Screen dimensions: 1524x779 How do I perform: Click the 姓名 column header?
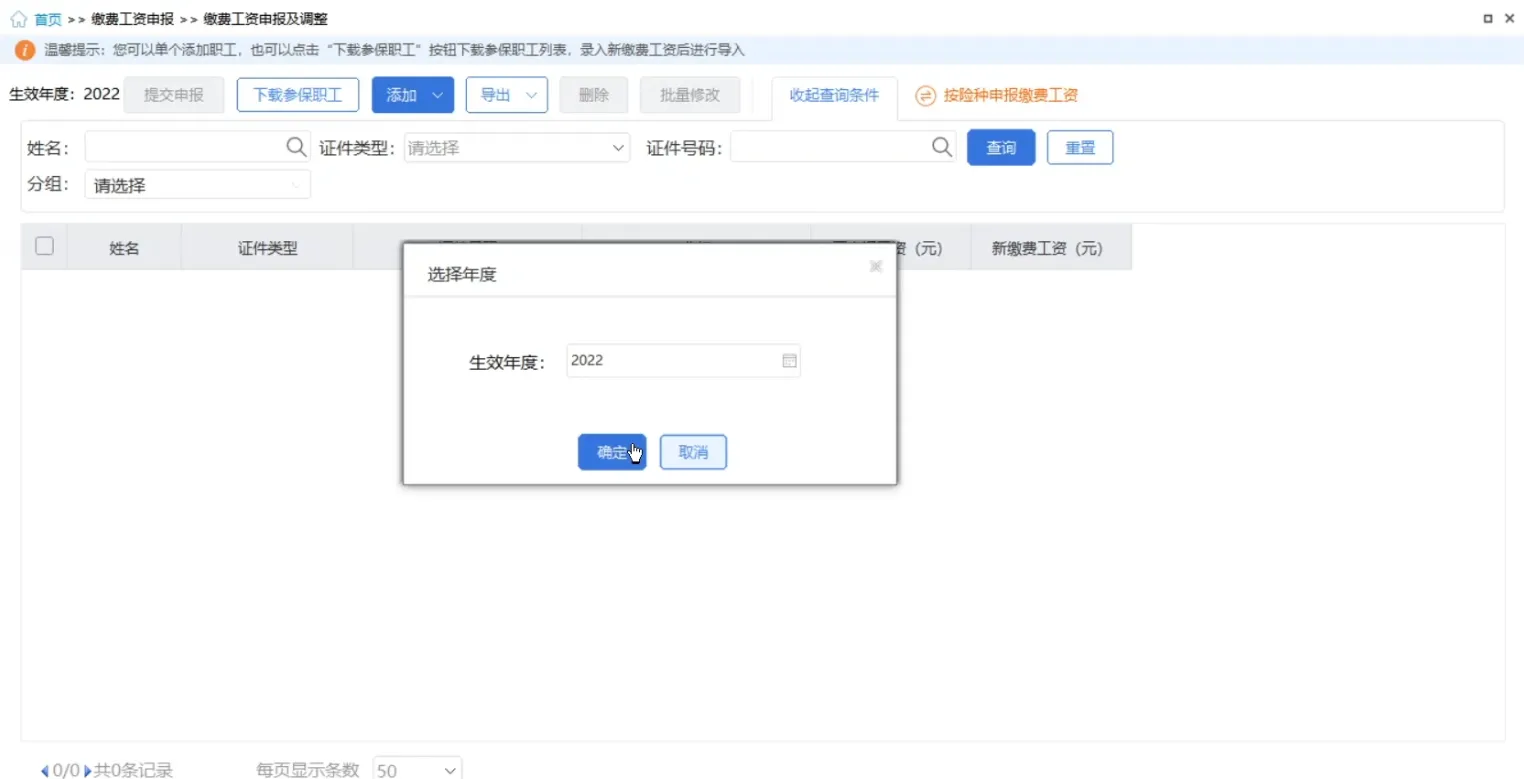click(x=124, y=248)
